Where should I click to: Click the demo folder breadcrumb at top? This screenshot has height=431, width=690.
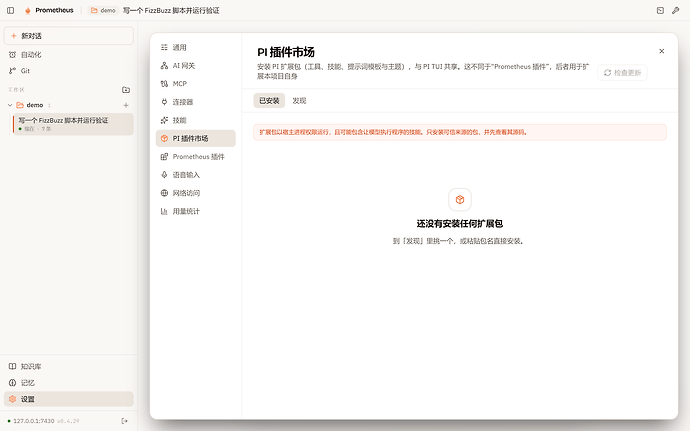103,11
